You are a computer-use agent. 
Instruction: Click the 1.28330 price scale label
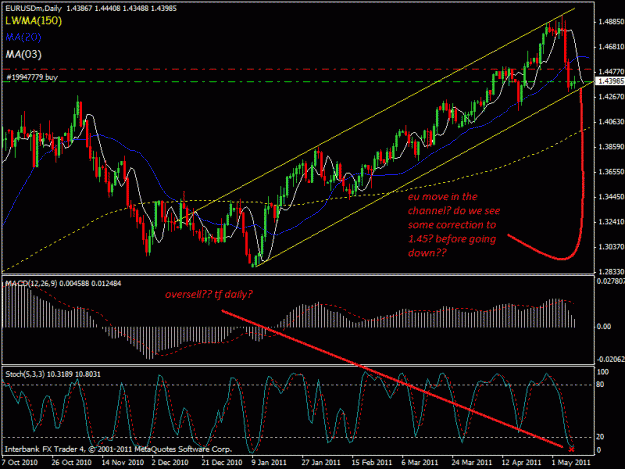tap(611, 272)
